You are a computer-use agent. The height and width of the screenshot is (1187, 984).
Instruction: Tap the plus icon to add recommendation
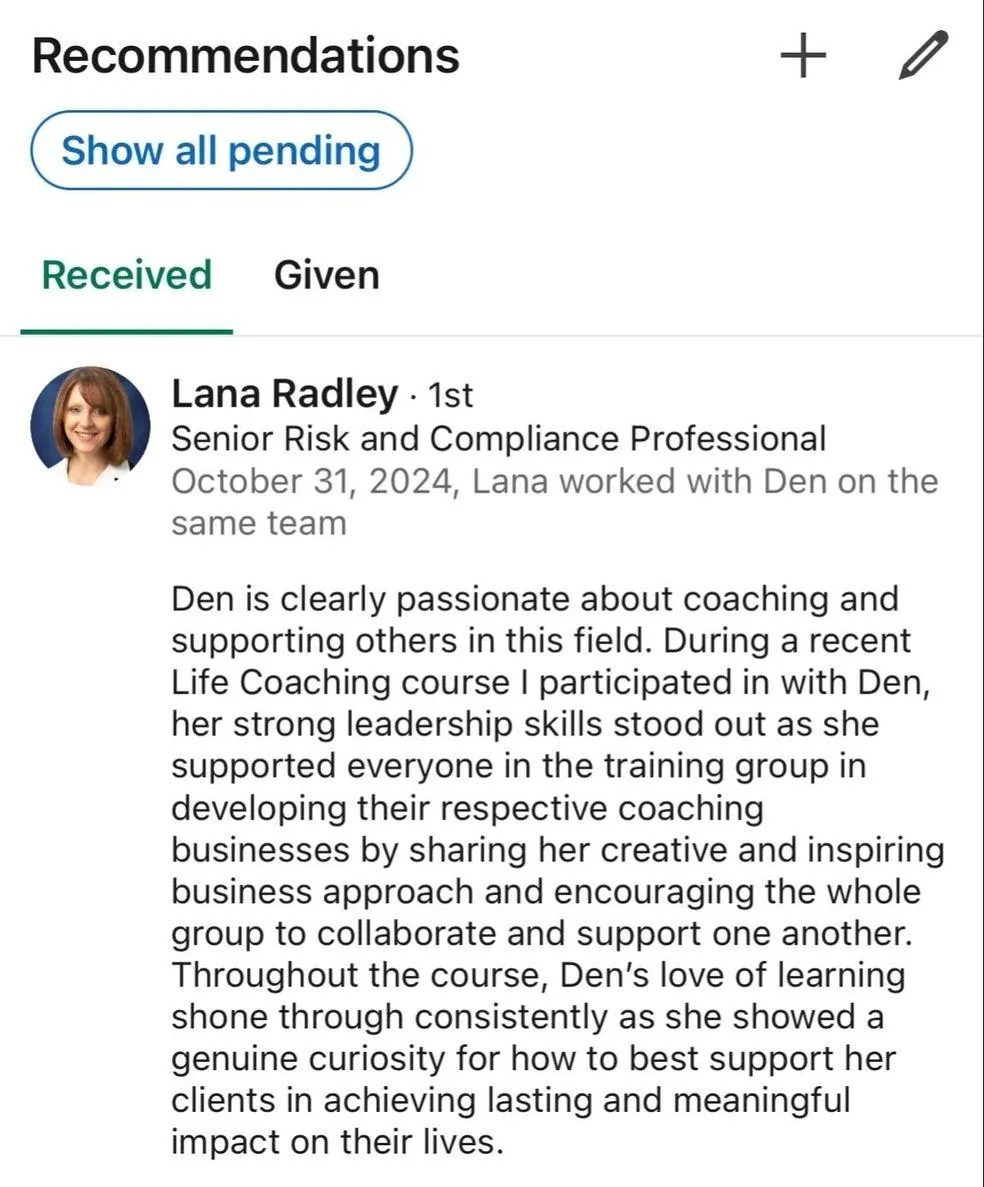coord(803,55)
